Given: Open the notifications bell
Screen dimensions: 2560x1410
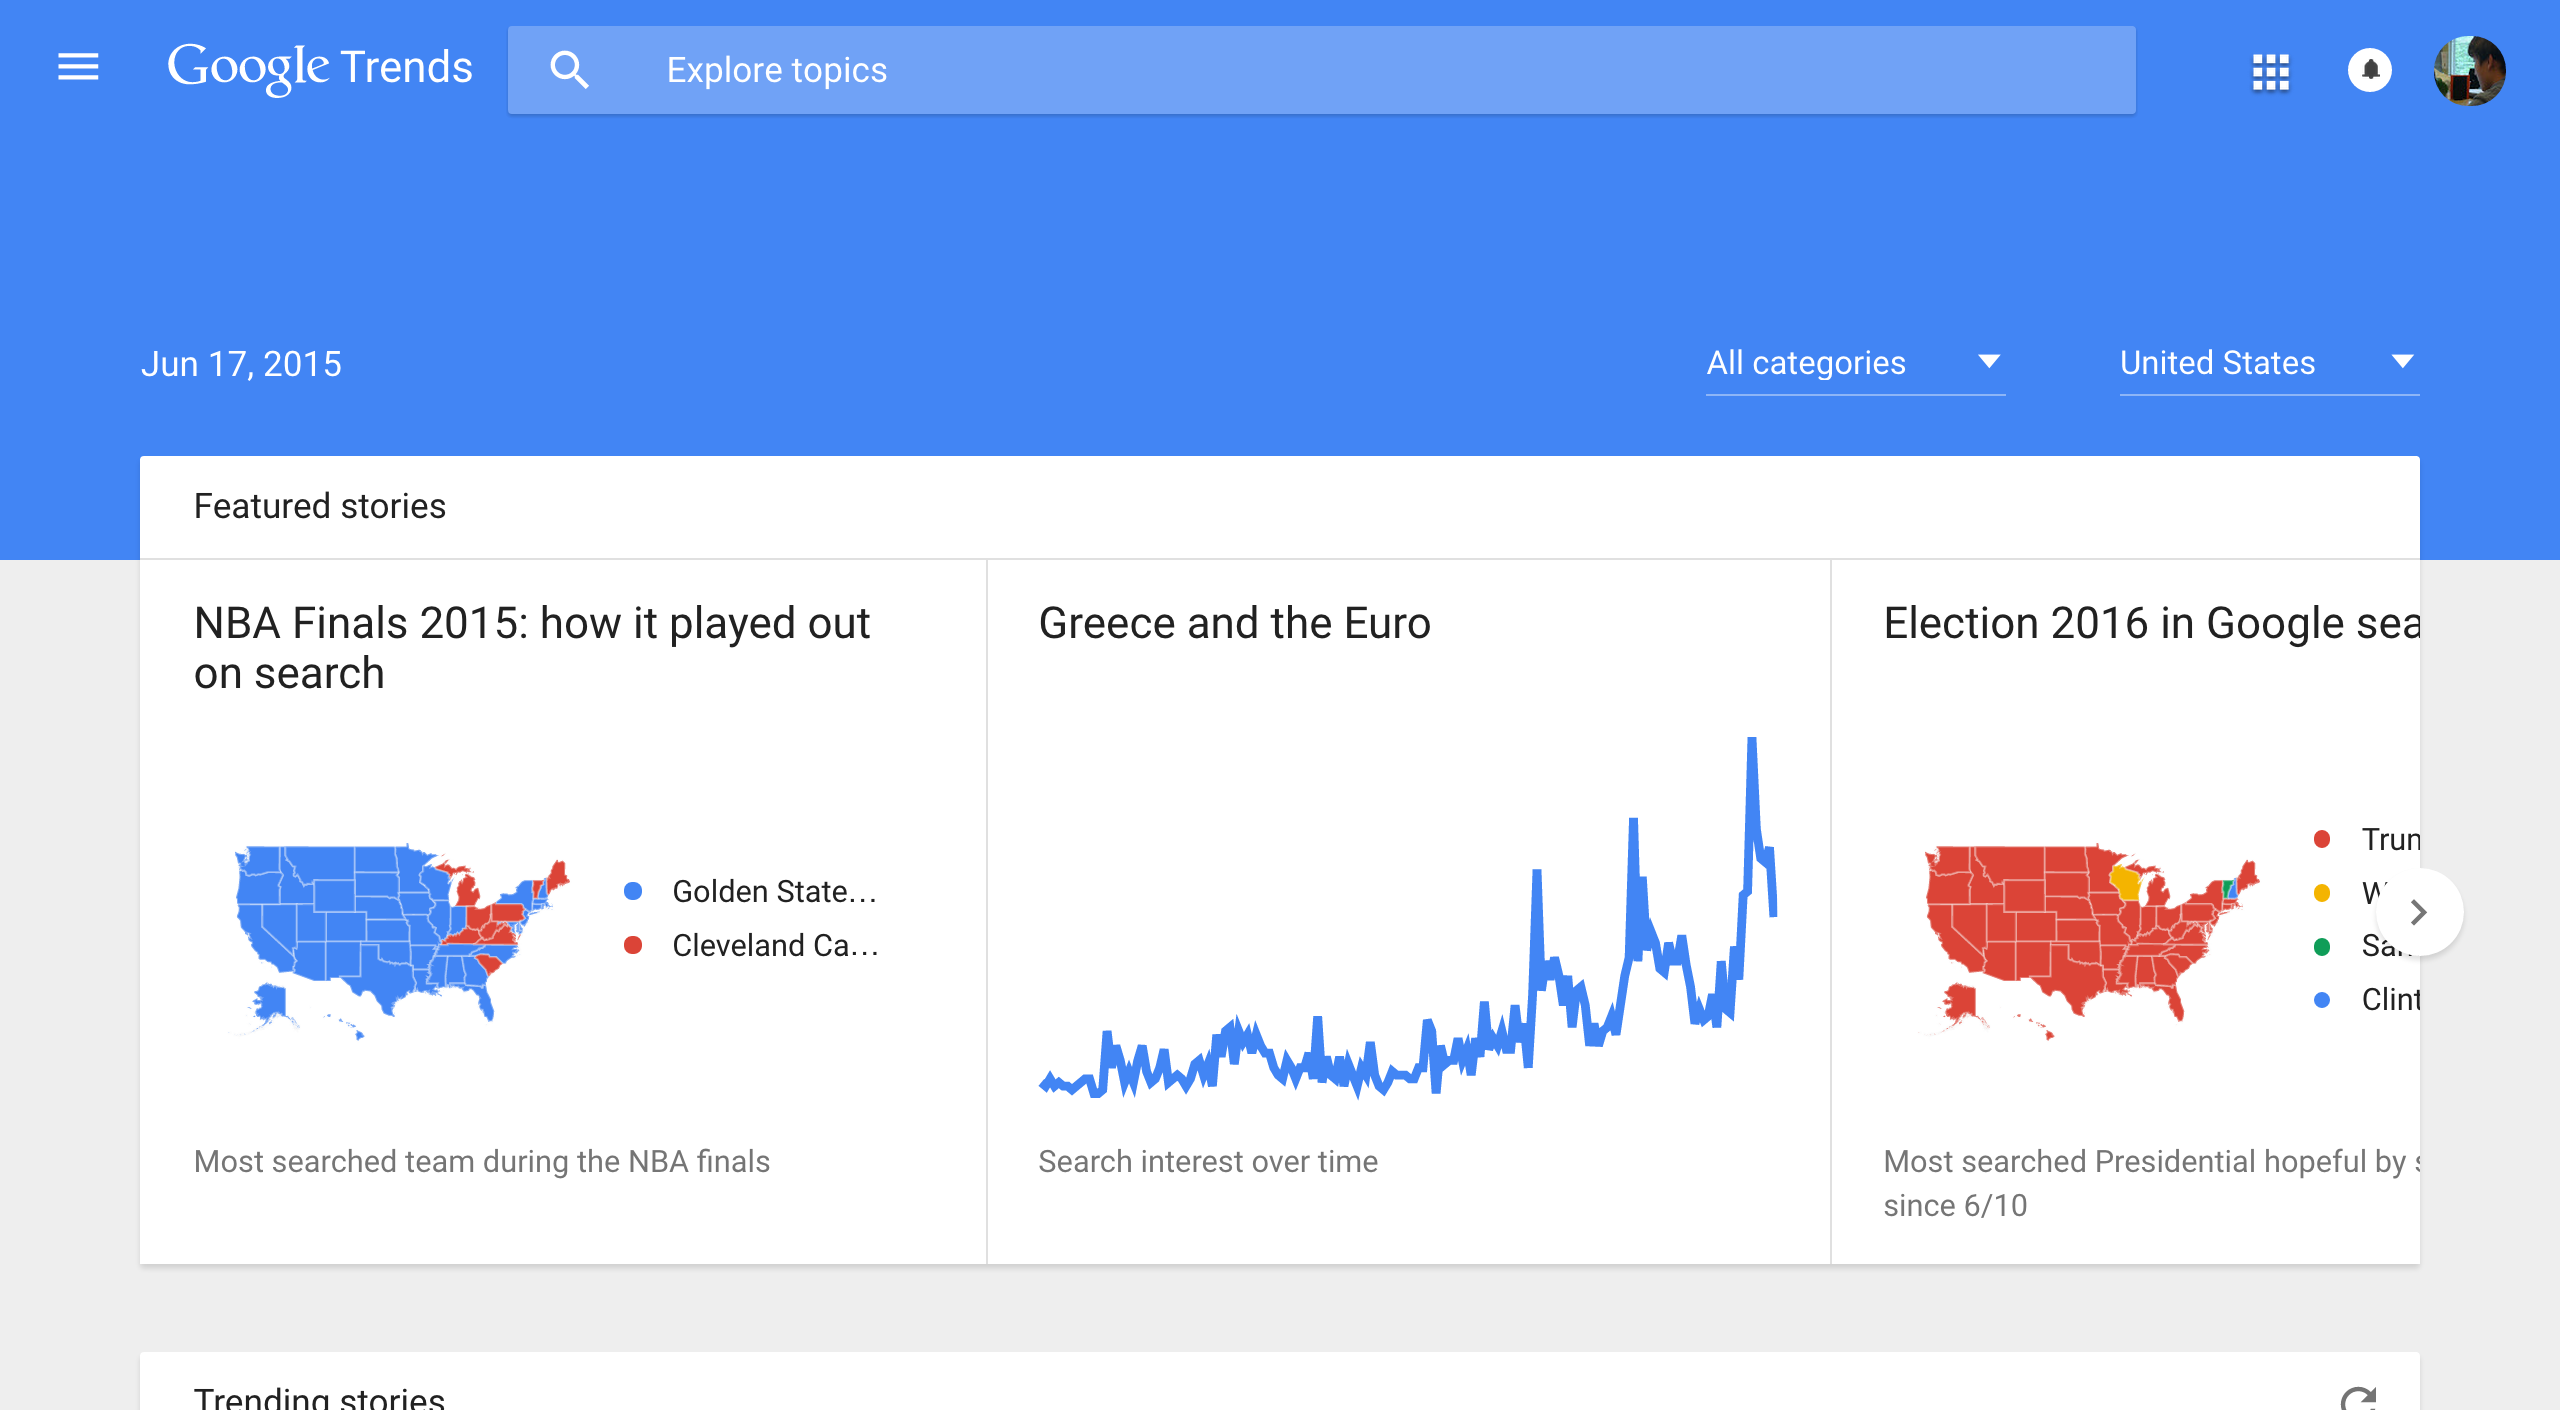Looking at the screenshot, I should [x=2369, y=71].
